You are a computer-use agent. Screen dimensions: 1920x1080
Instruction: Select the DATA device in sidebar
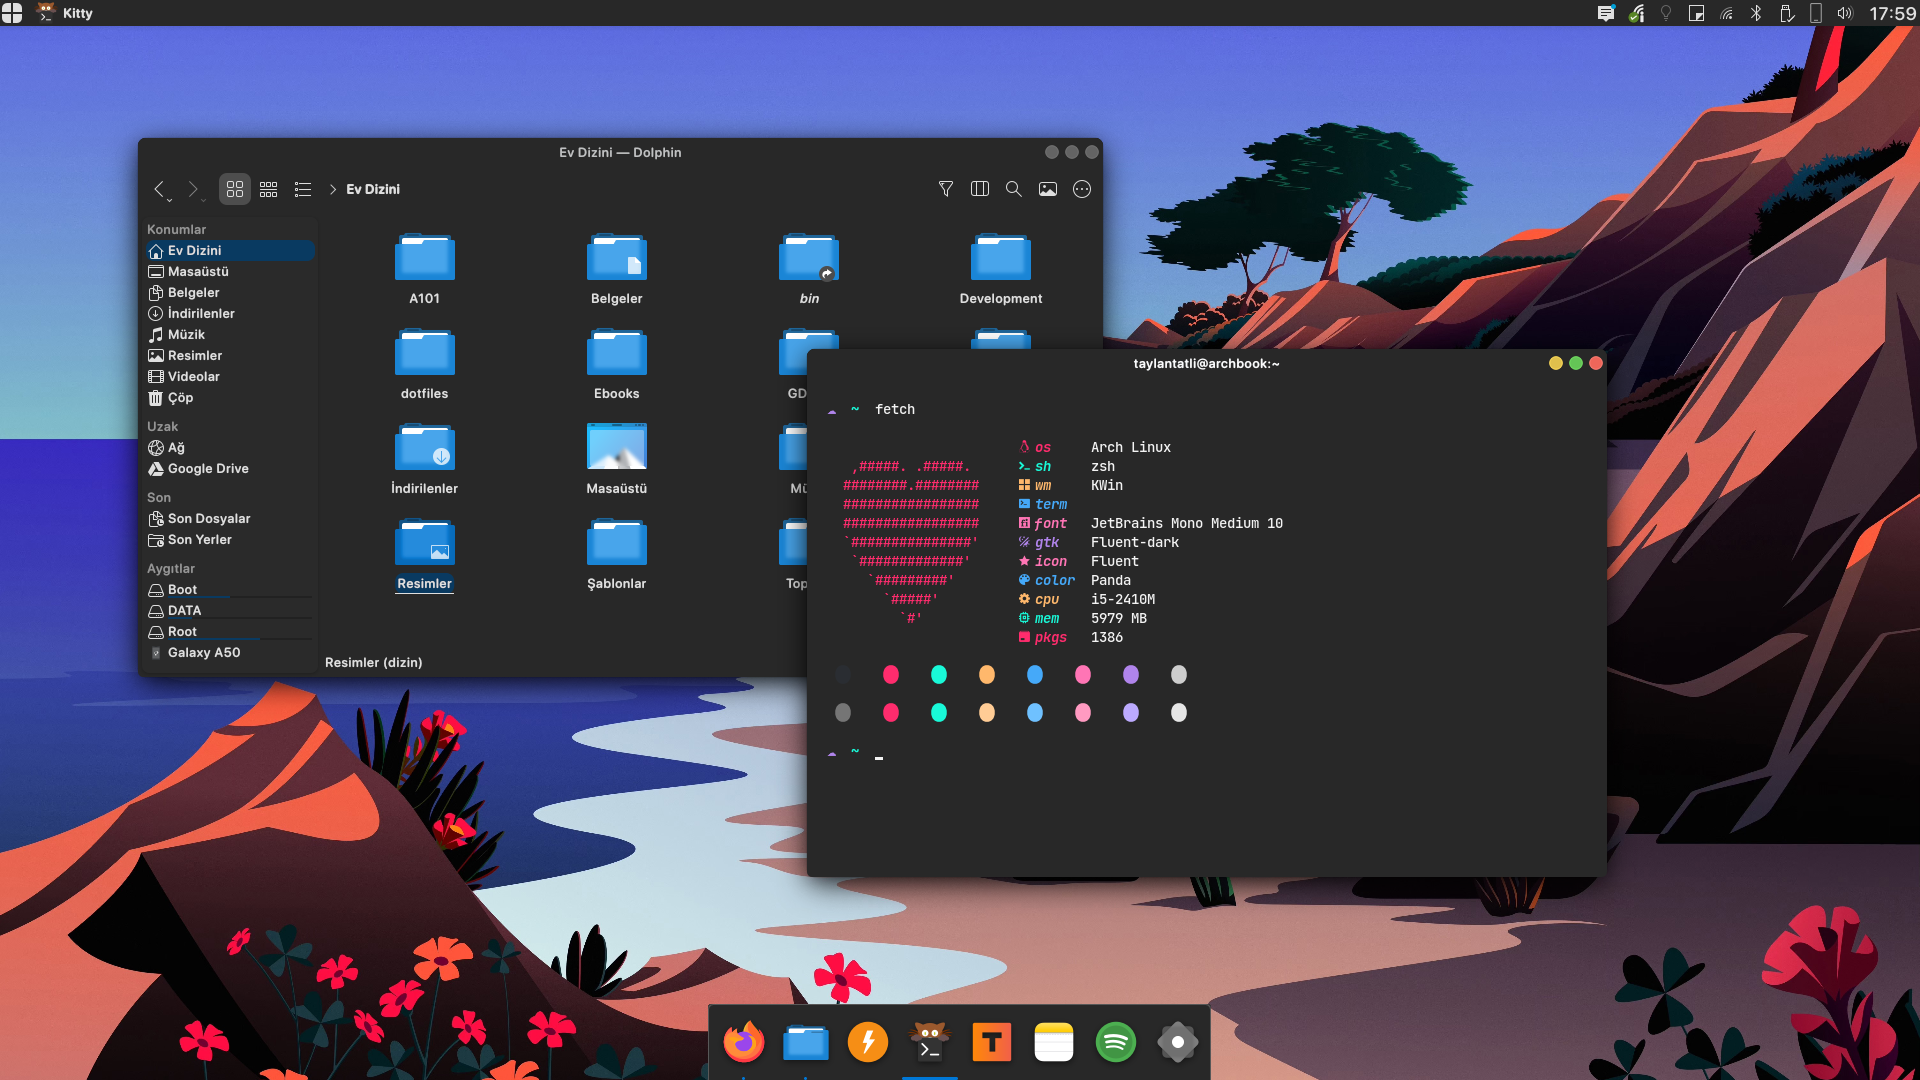(x=230, y=611)
